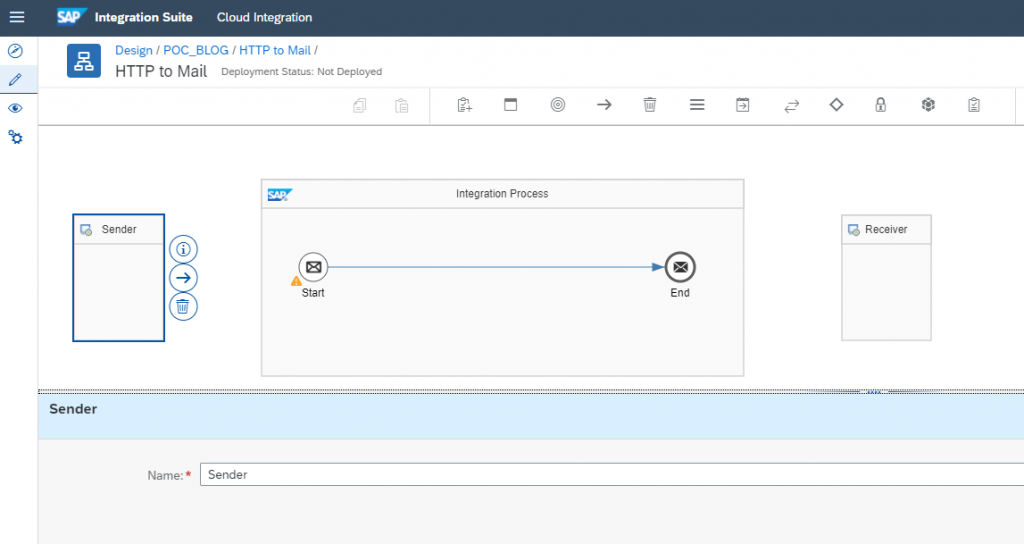Click the Copy toolbar icon

point(359,105)
